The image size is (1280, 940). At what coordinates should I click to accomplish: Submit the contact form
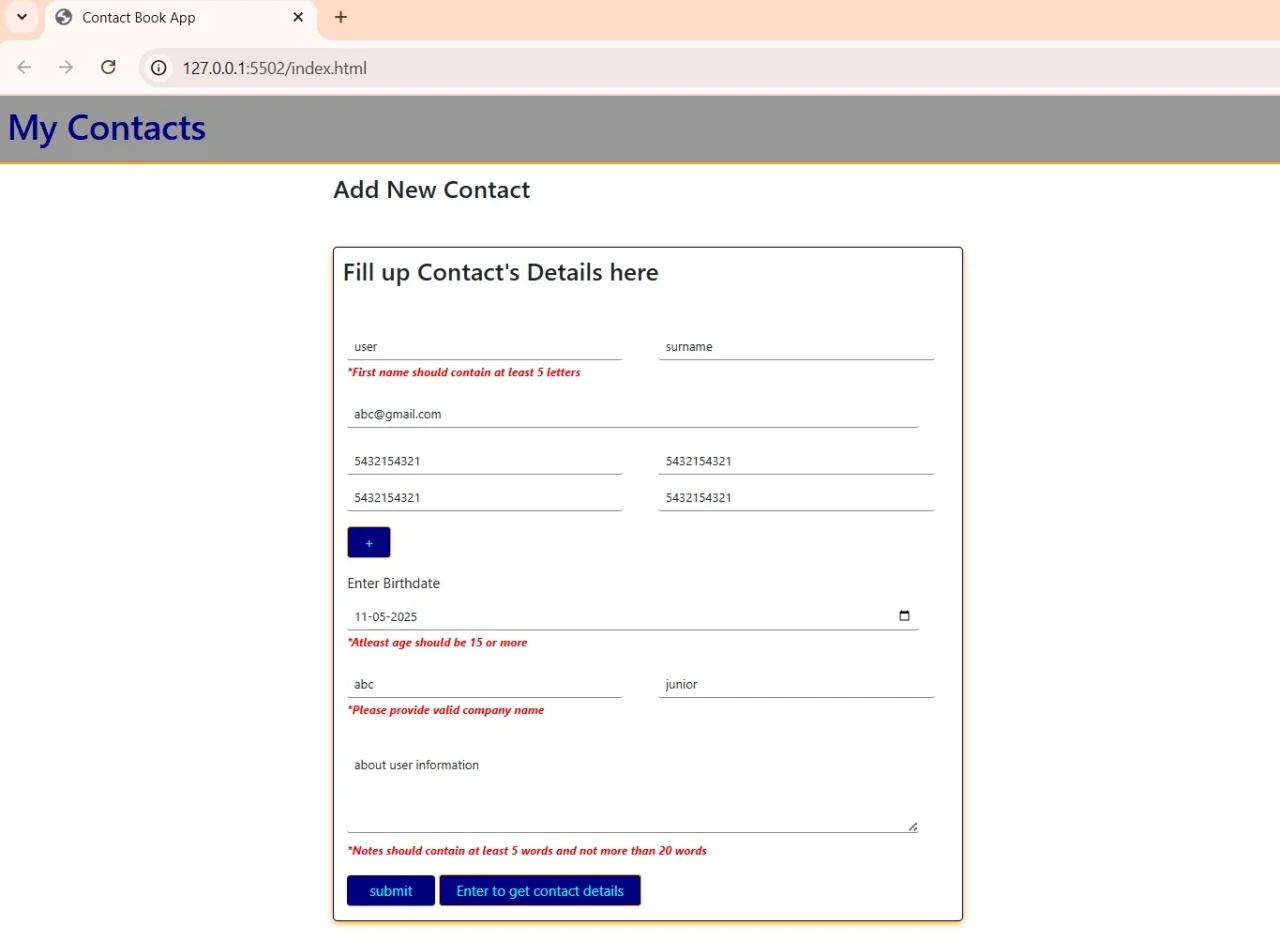coord(391,891)
